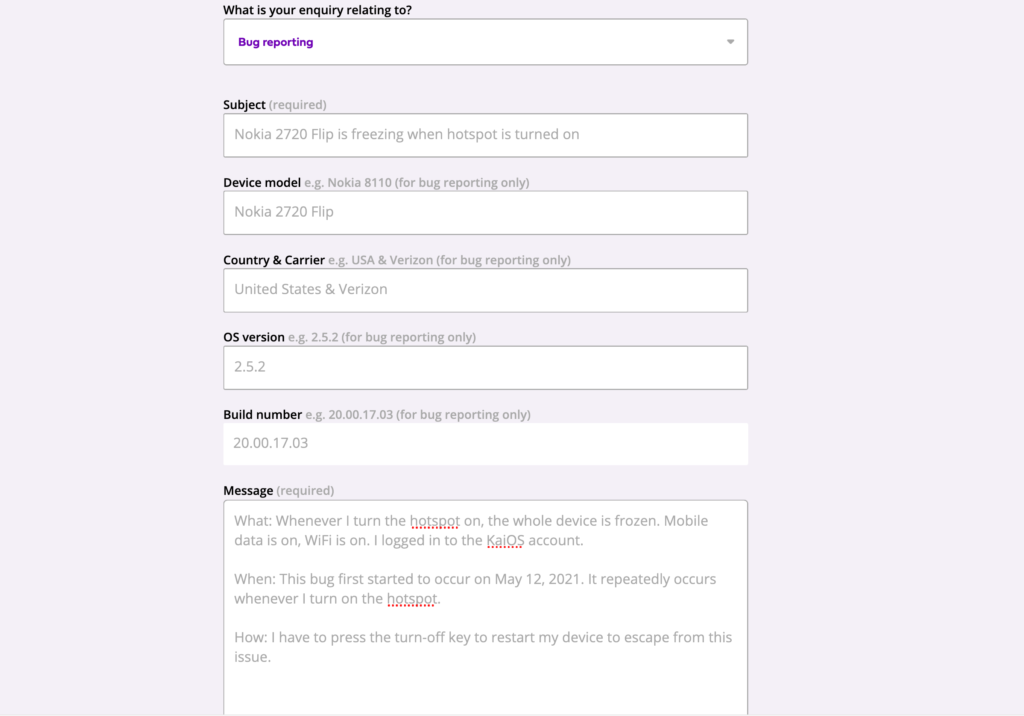Click the "Device model" label

[262, 182]
